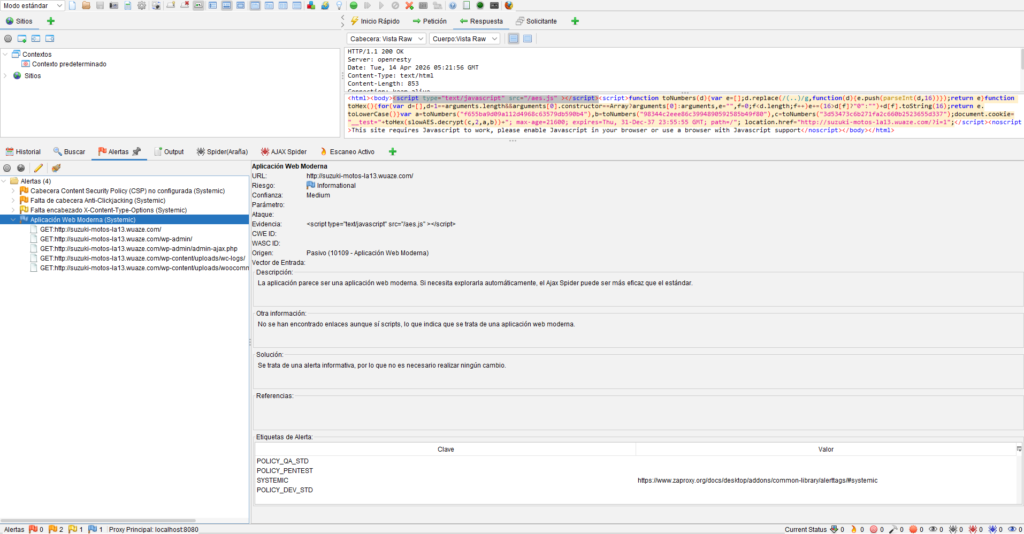The image size is (1024, 534).
Task: Click pencil edit icon in Alertas toolbar
Action: pyautogui.click(x=39, y=168)
